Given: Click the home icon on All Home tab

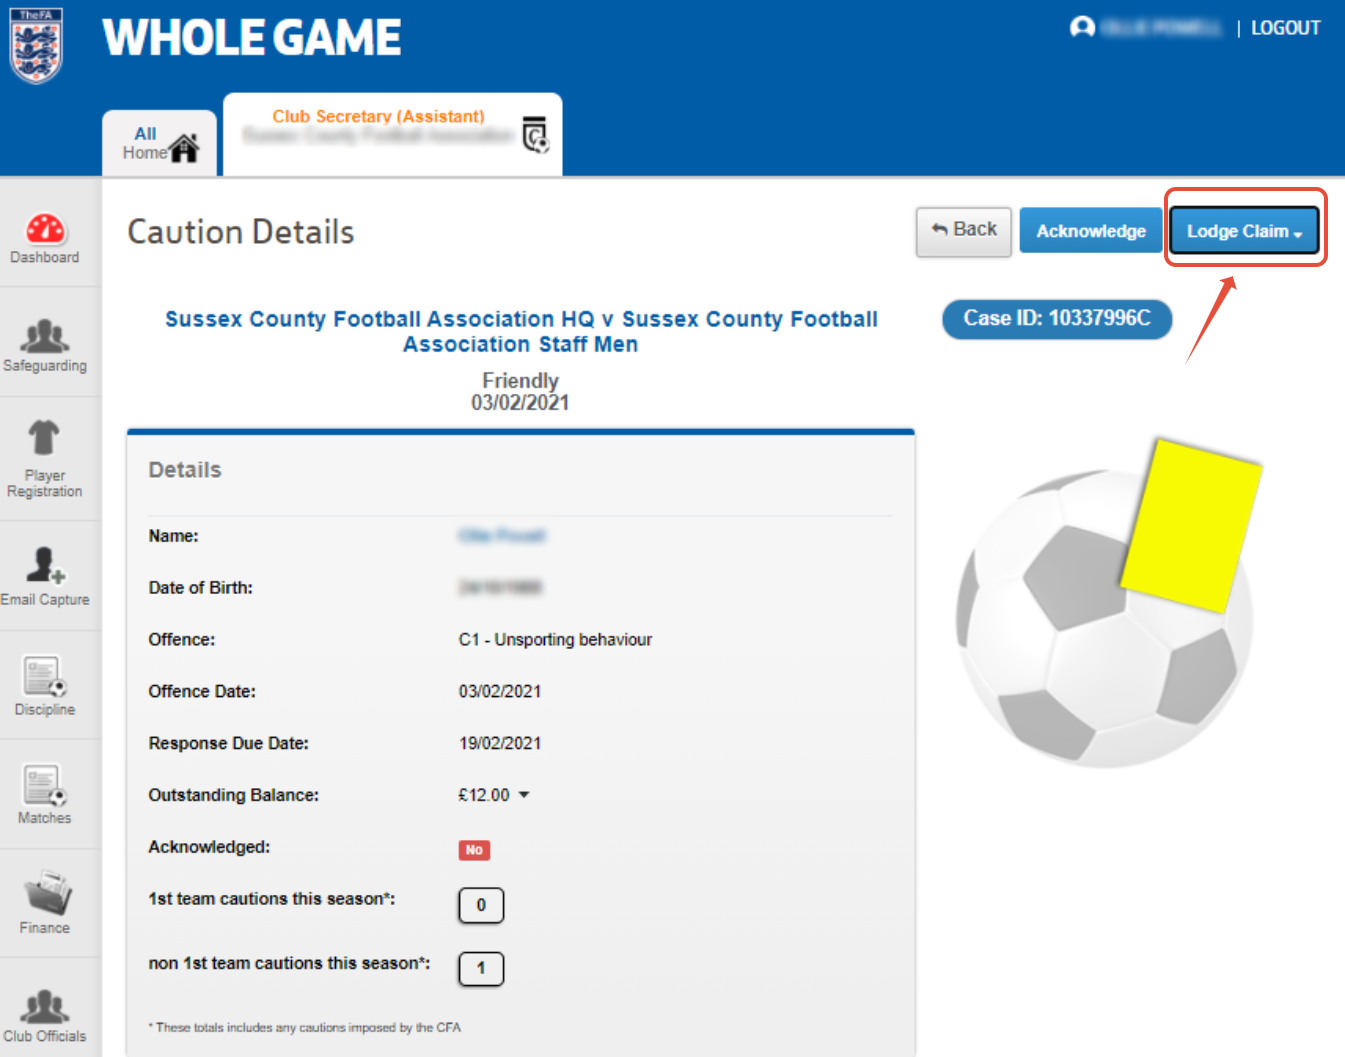Looking at the screenshot, I should coord(184,148).
